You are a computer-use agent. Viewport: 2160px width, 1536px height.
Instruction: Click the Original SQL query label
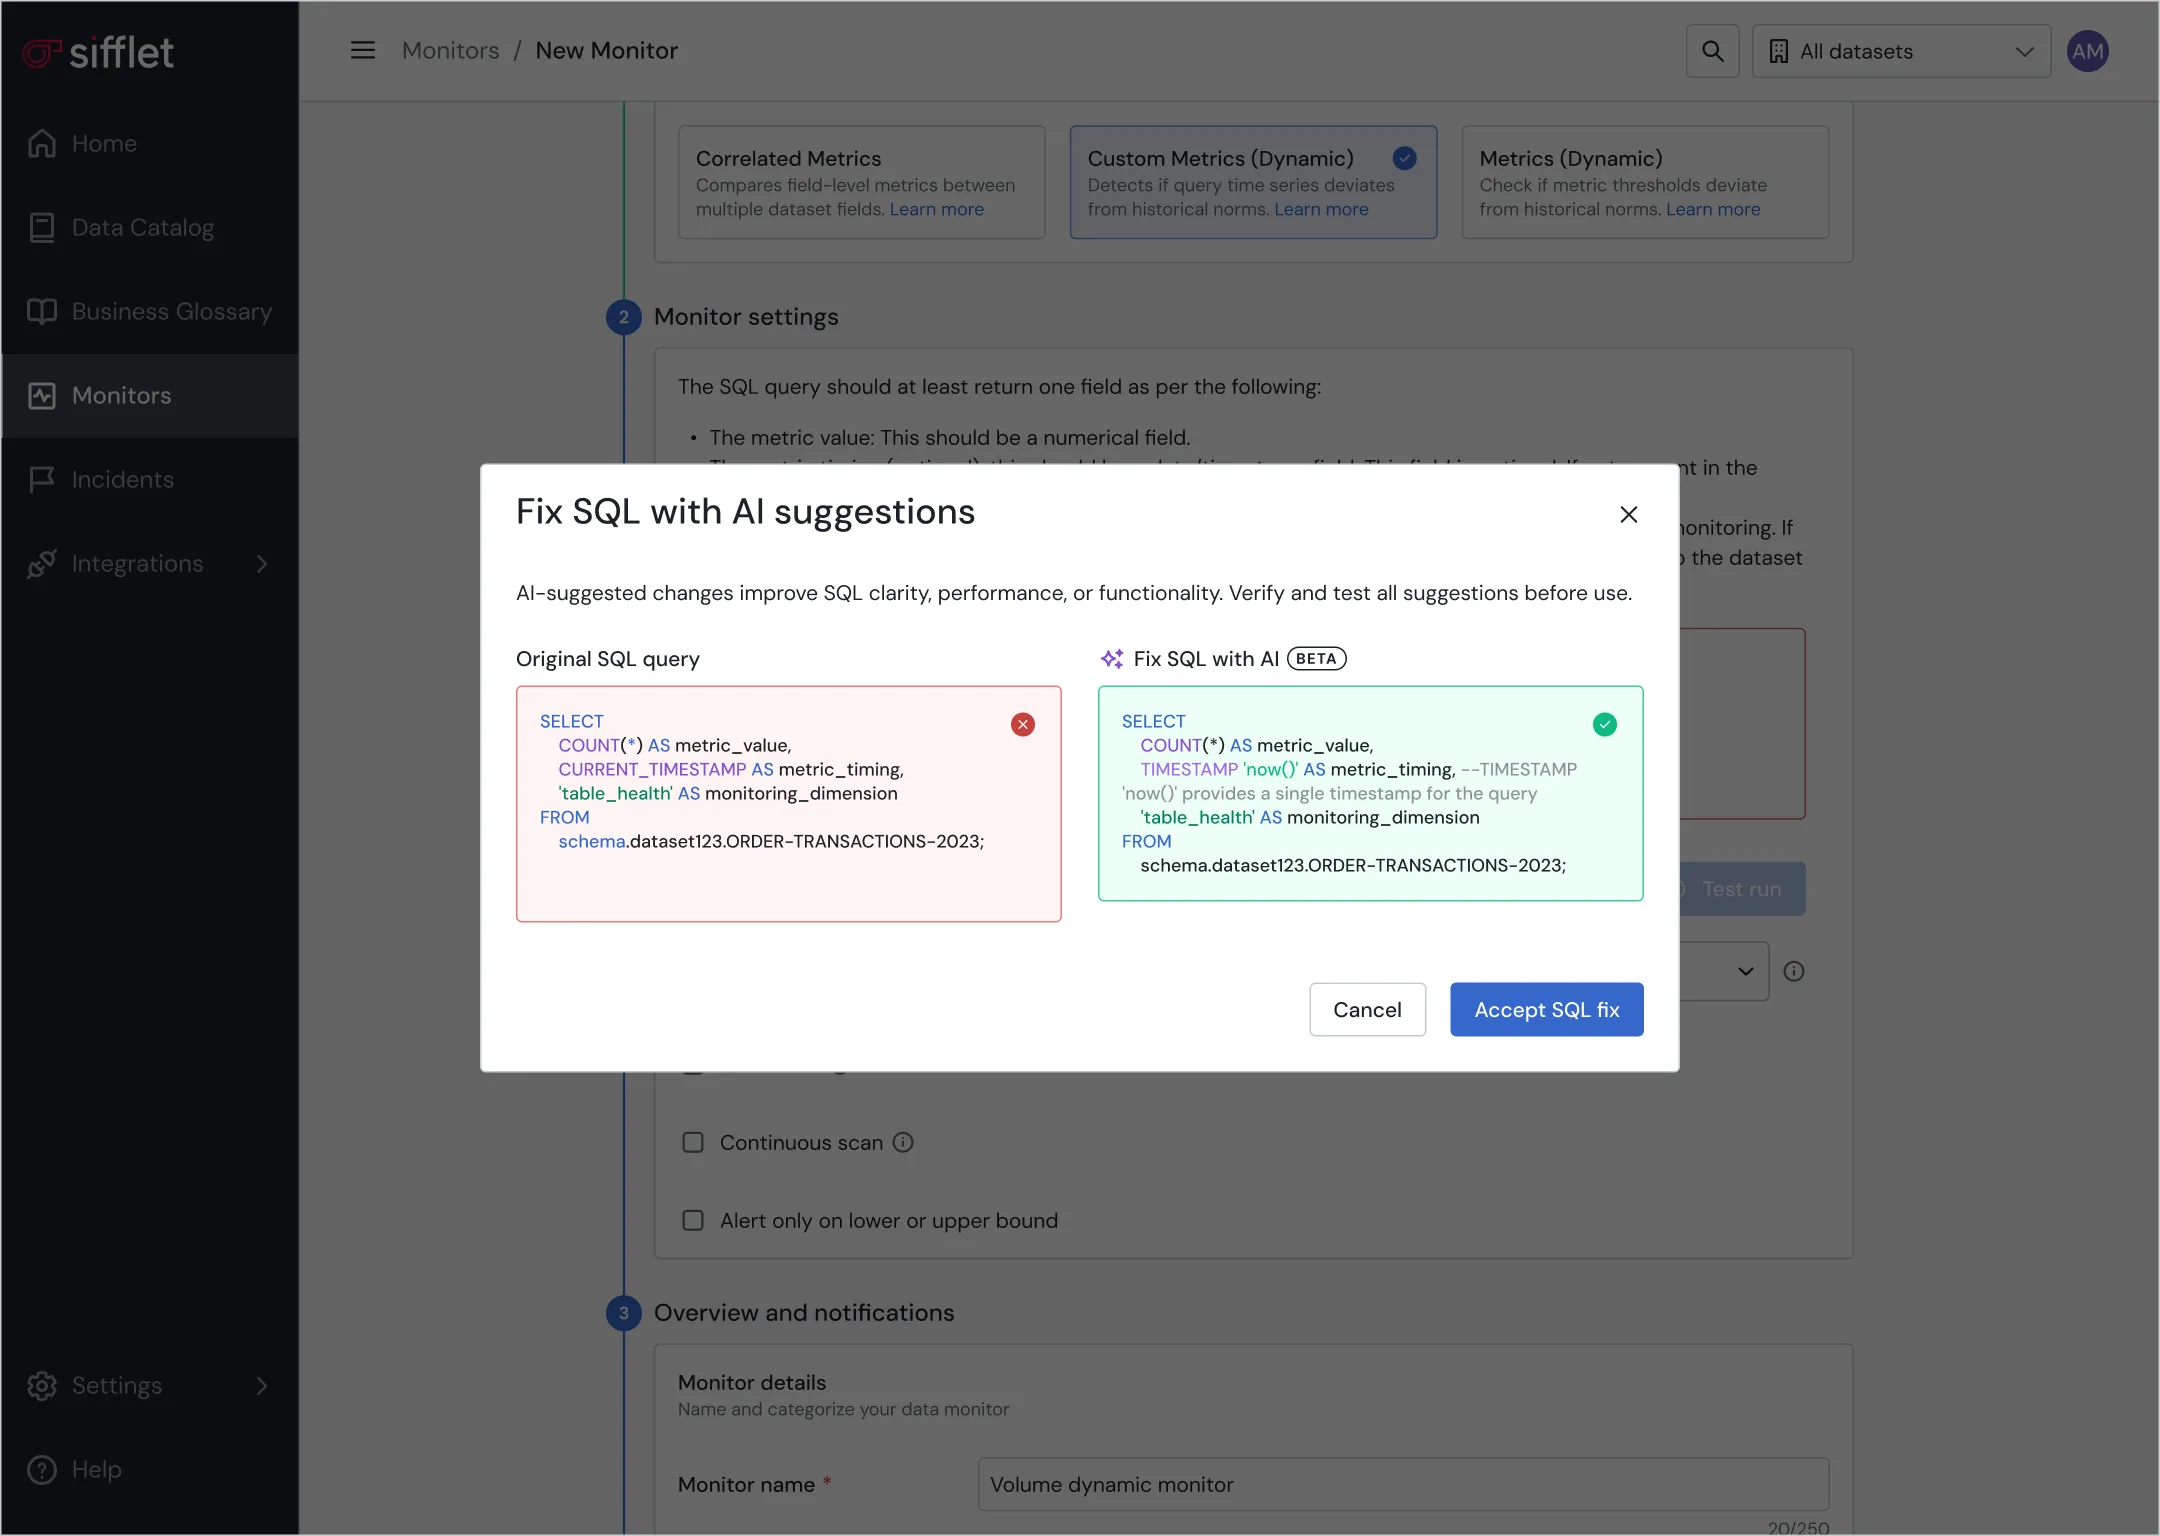click(x=608, y=658)
